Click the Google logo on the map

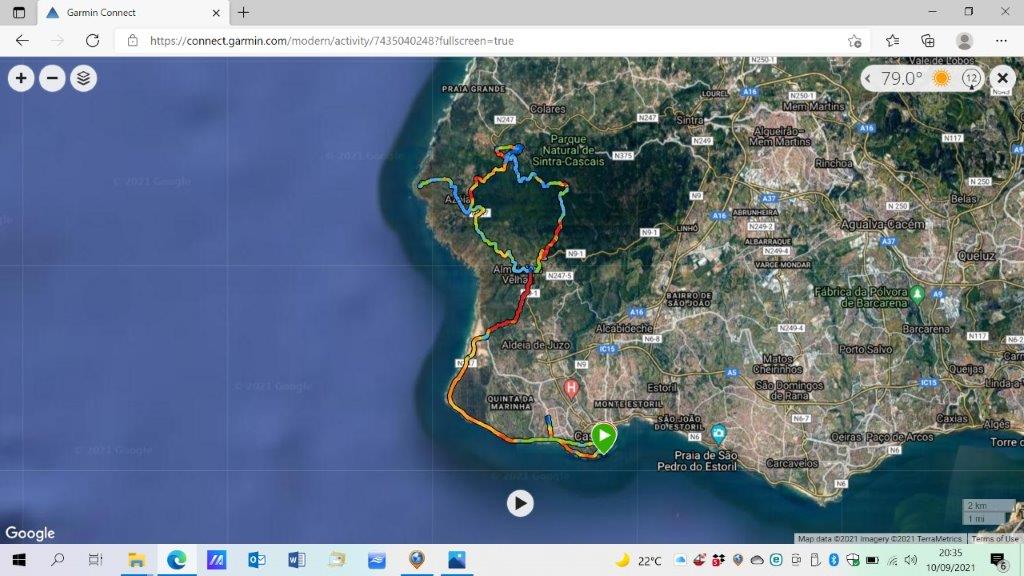click(x=30, y=533)
